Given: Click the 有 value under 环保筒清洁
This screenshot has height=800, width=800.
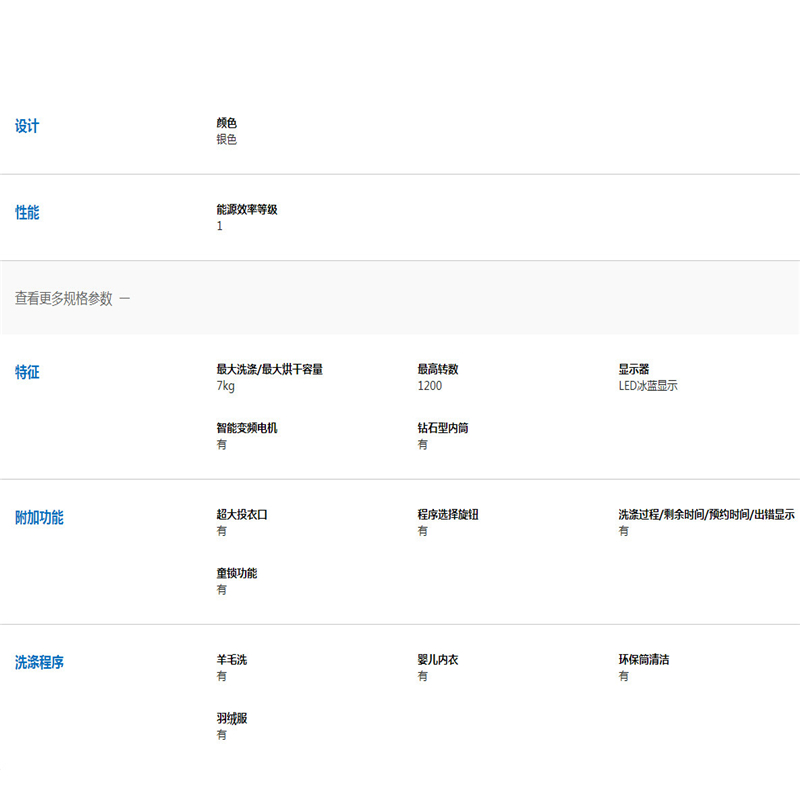Looking at the screenshot, I should (623, 676).
